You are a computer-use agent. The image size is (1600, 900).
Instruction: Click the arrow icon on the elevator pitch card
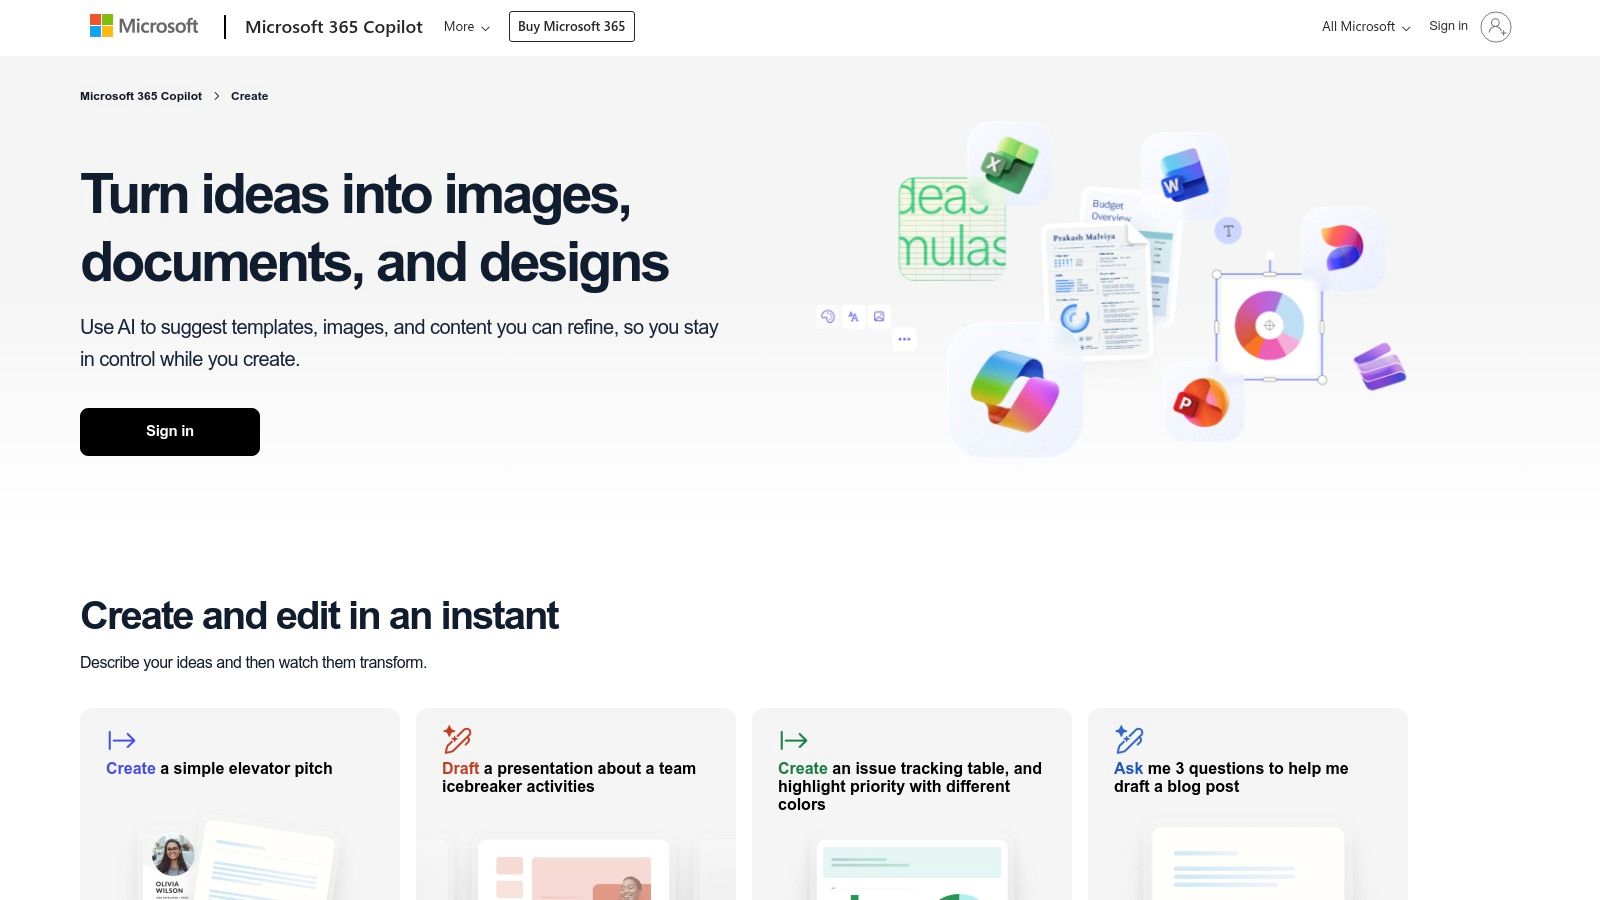click(122, 740)
